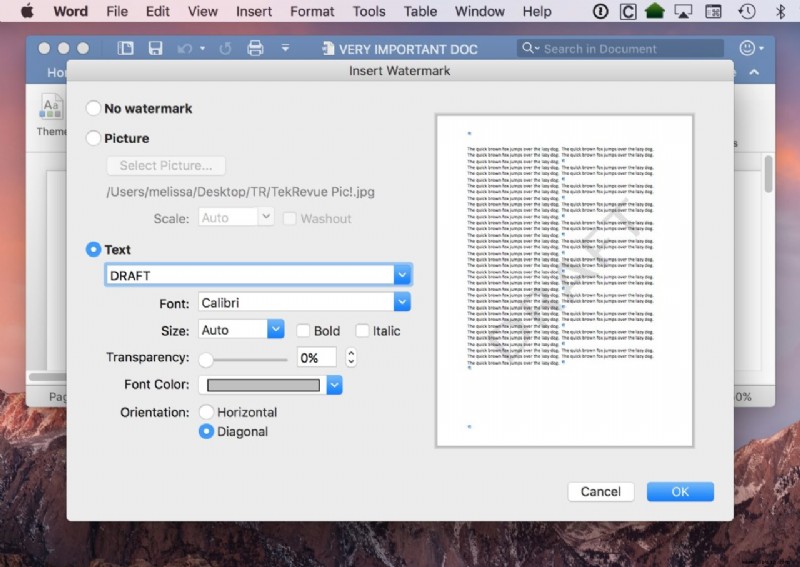Open the View menu
The height and width of the screenshot is (567, 800).
203,11
